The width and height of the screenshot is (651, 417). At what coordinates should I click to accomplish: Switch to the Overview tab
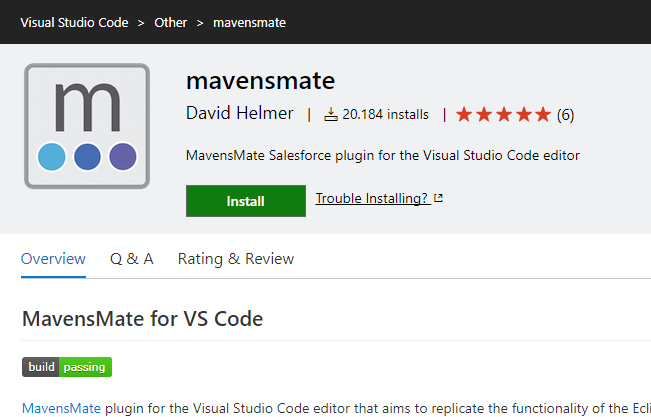(x=53, y=259)
